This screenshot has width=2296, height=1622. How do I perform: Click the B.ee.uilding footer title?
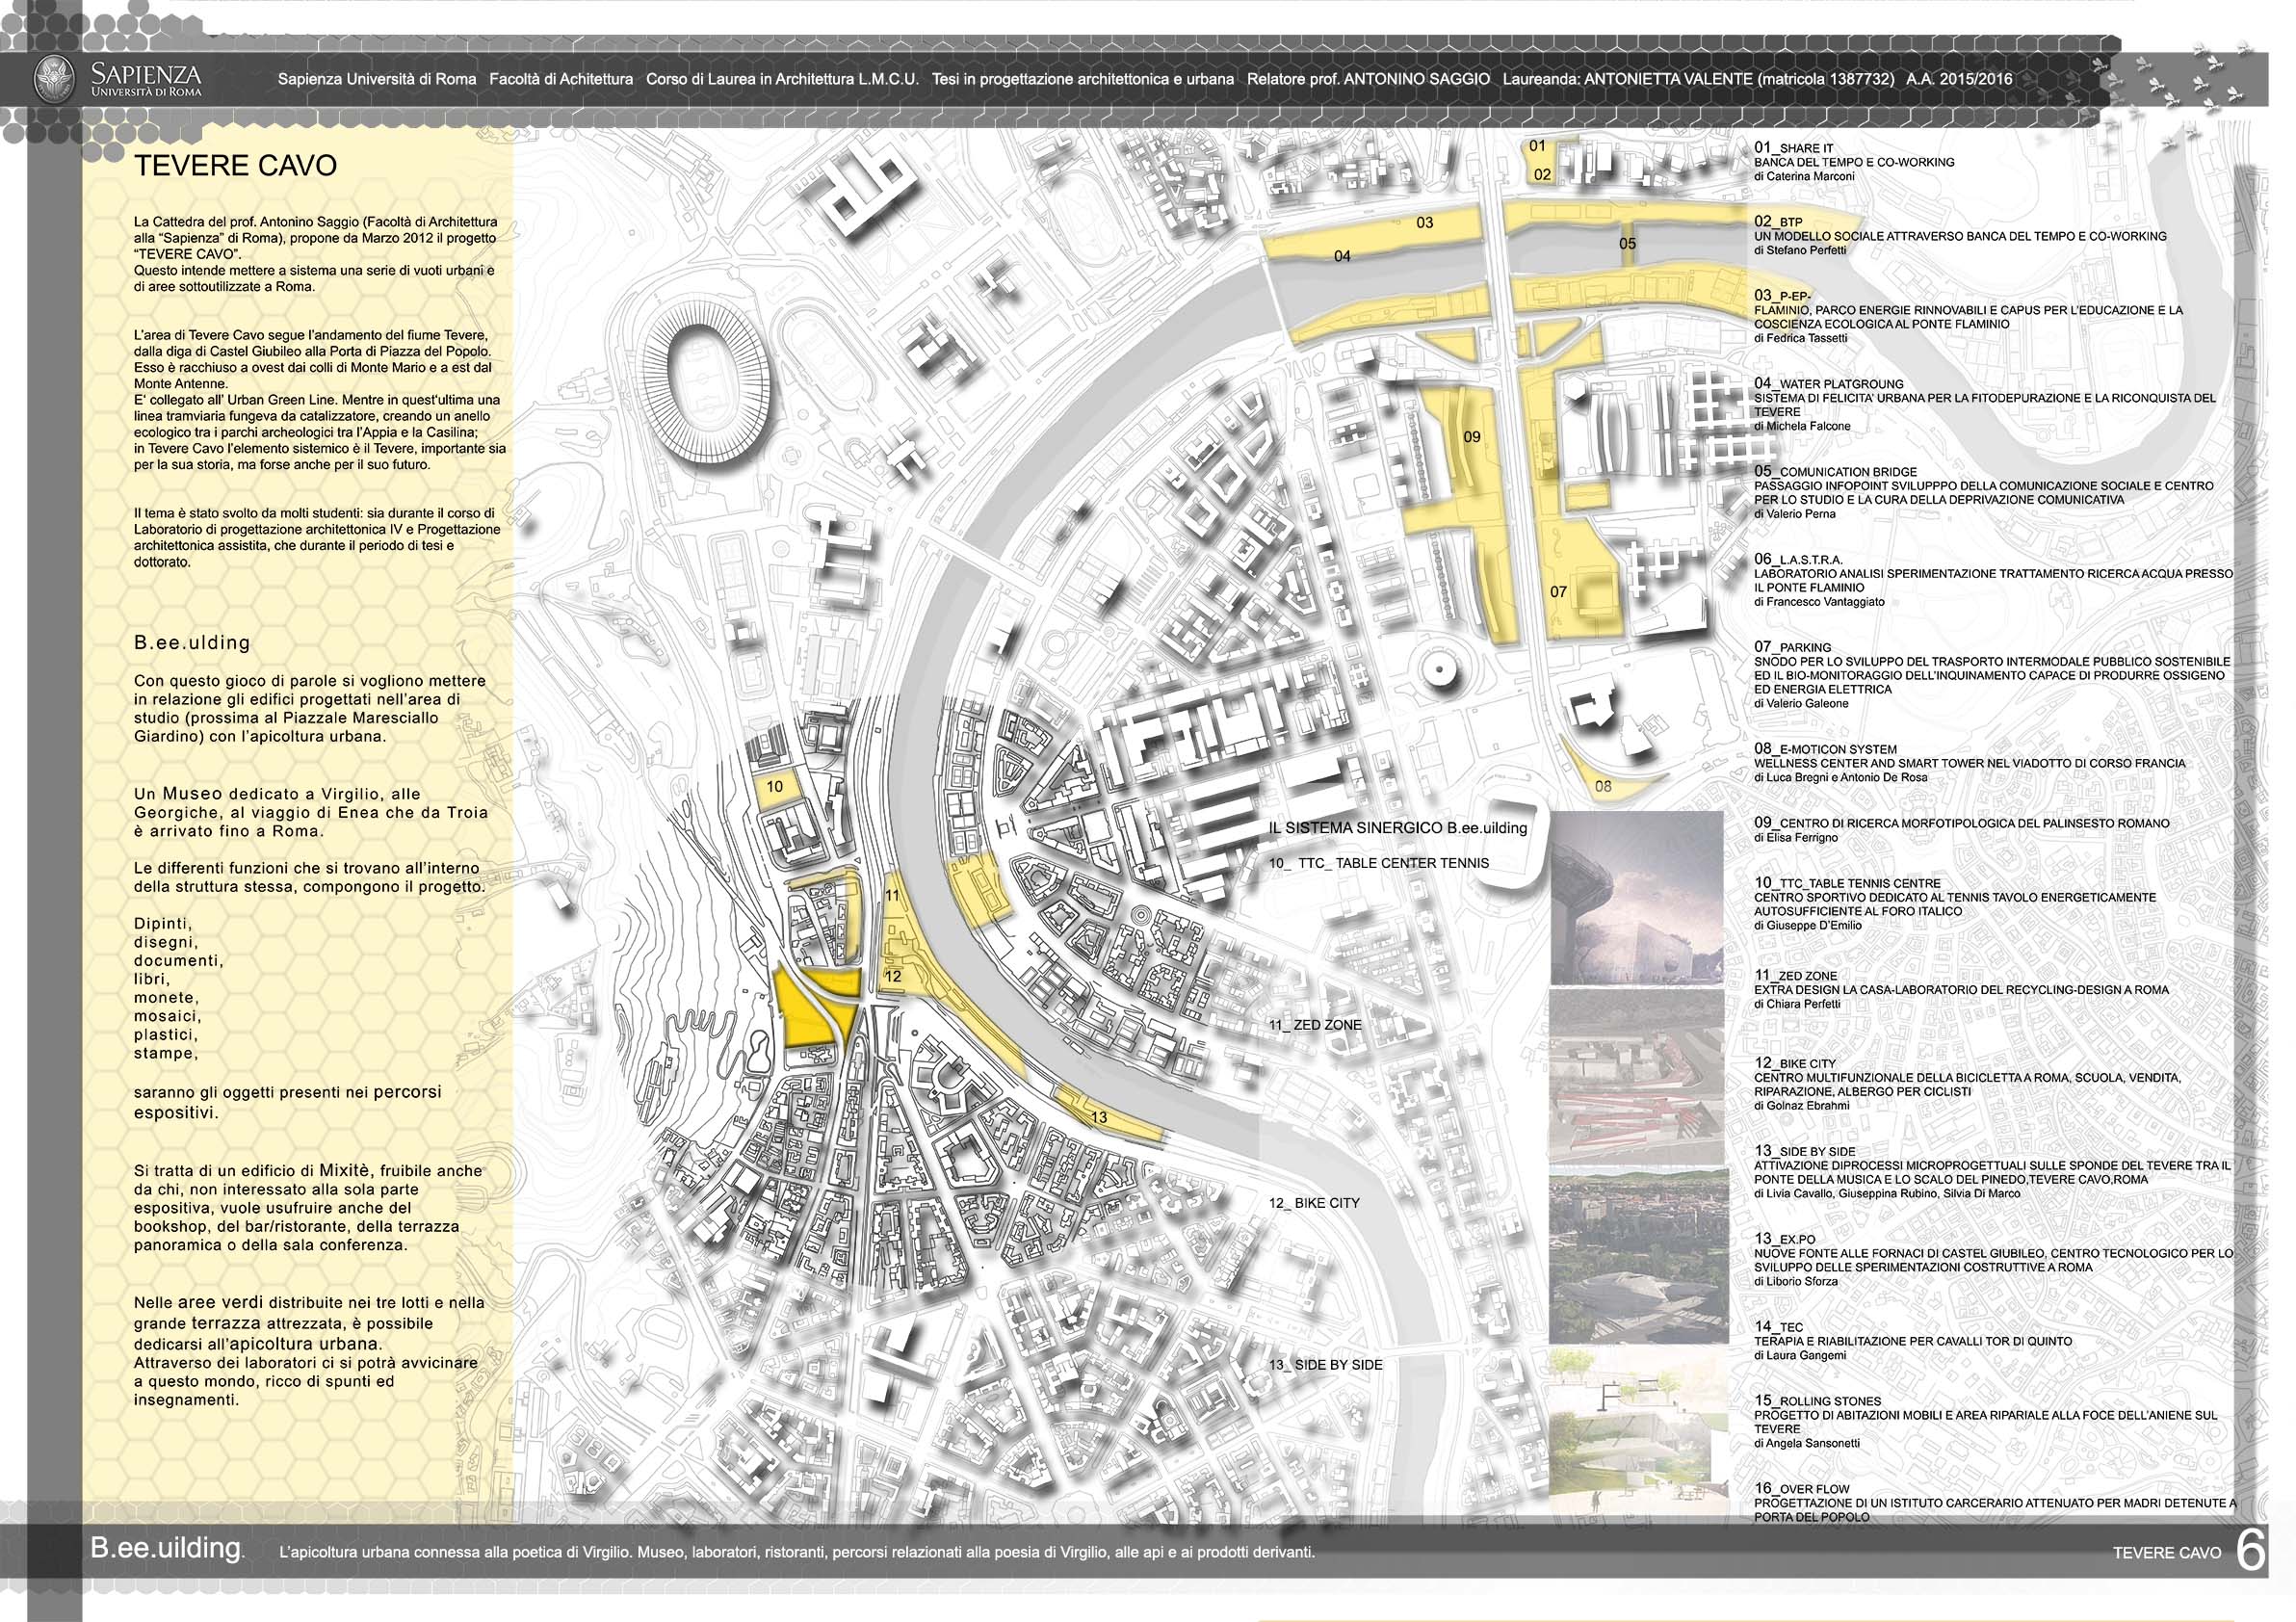click(x=167, y=1549)
